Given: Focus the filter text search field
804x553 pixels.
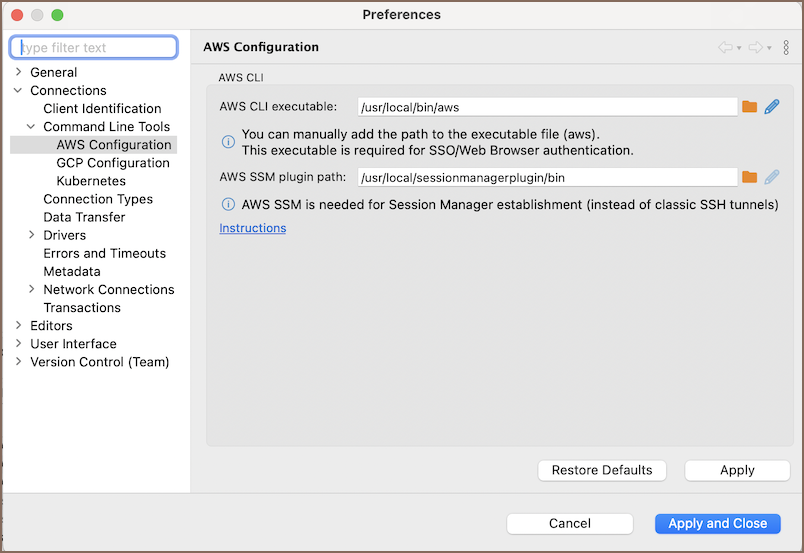Looking at the screenshot, I should point(94,47).
